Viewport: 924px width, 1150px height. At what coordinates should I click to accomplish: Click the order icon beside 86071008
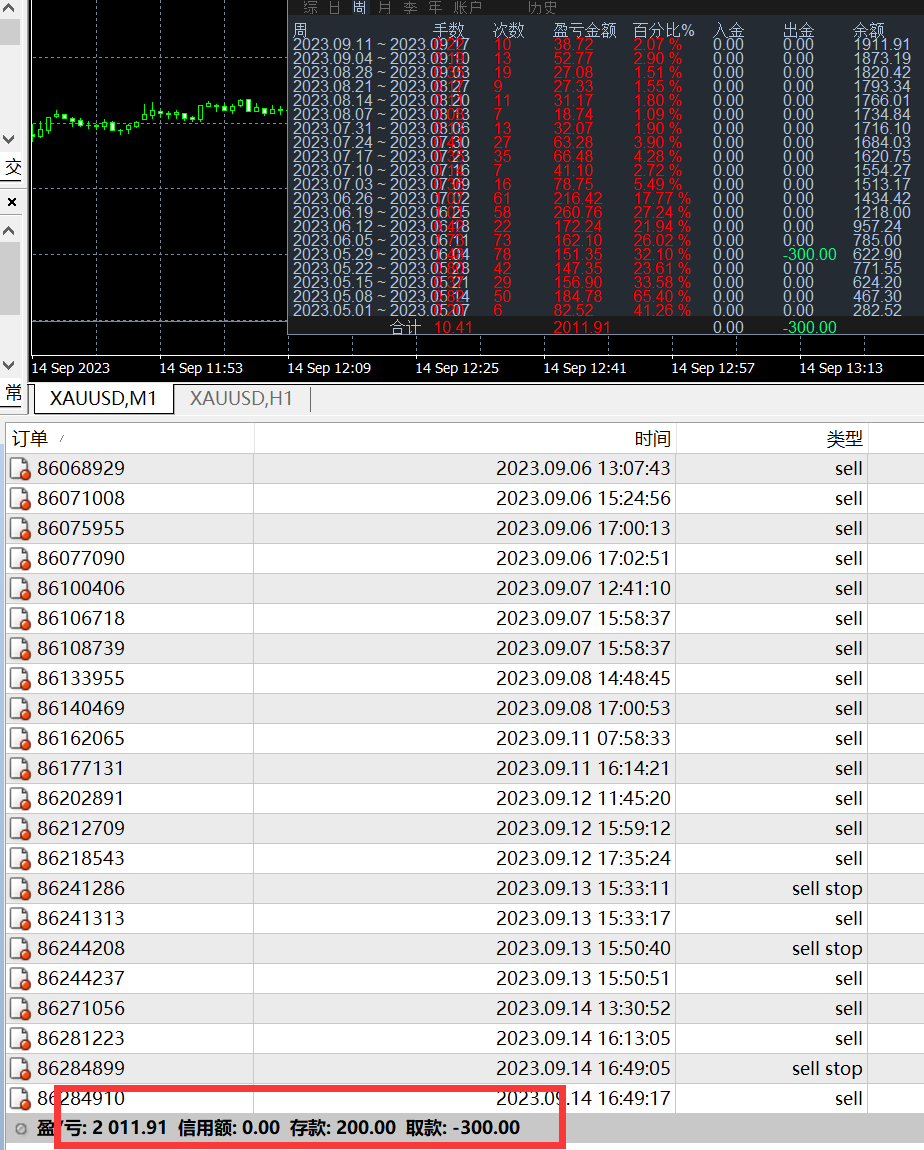(x=20, y=499)
